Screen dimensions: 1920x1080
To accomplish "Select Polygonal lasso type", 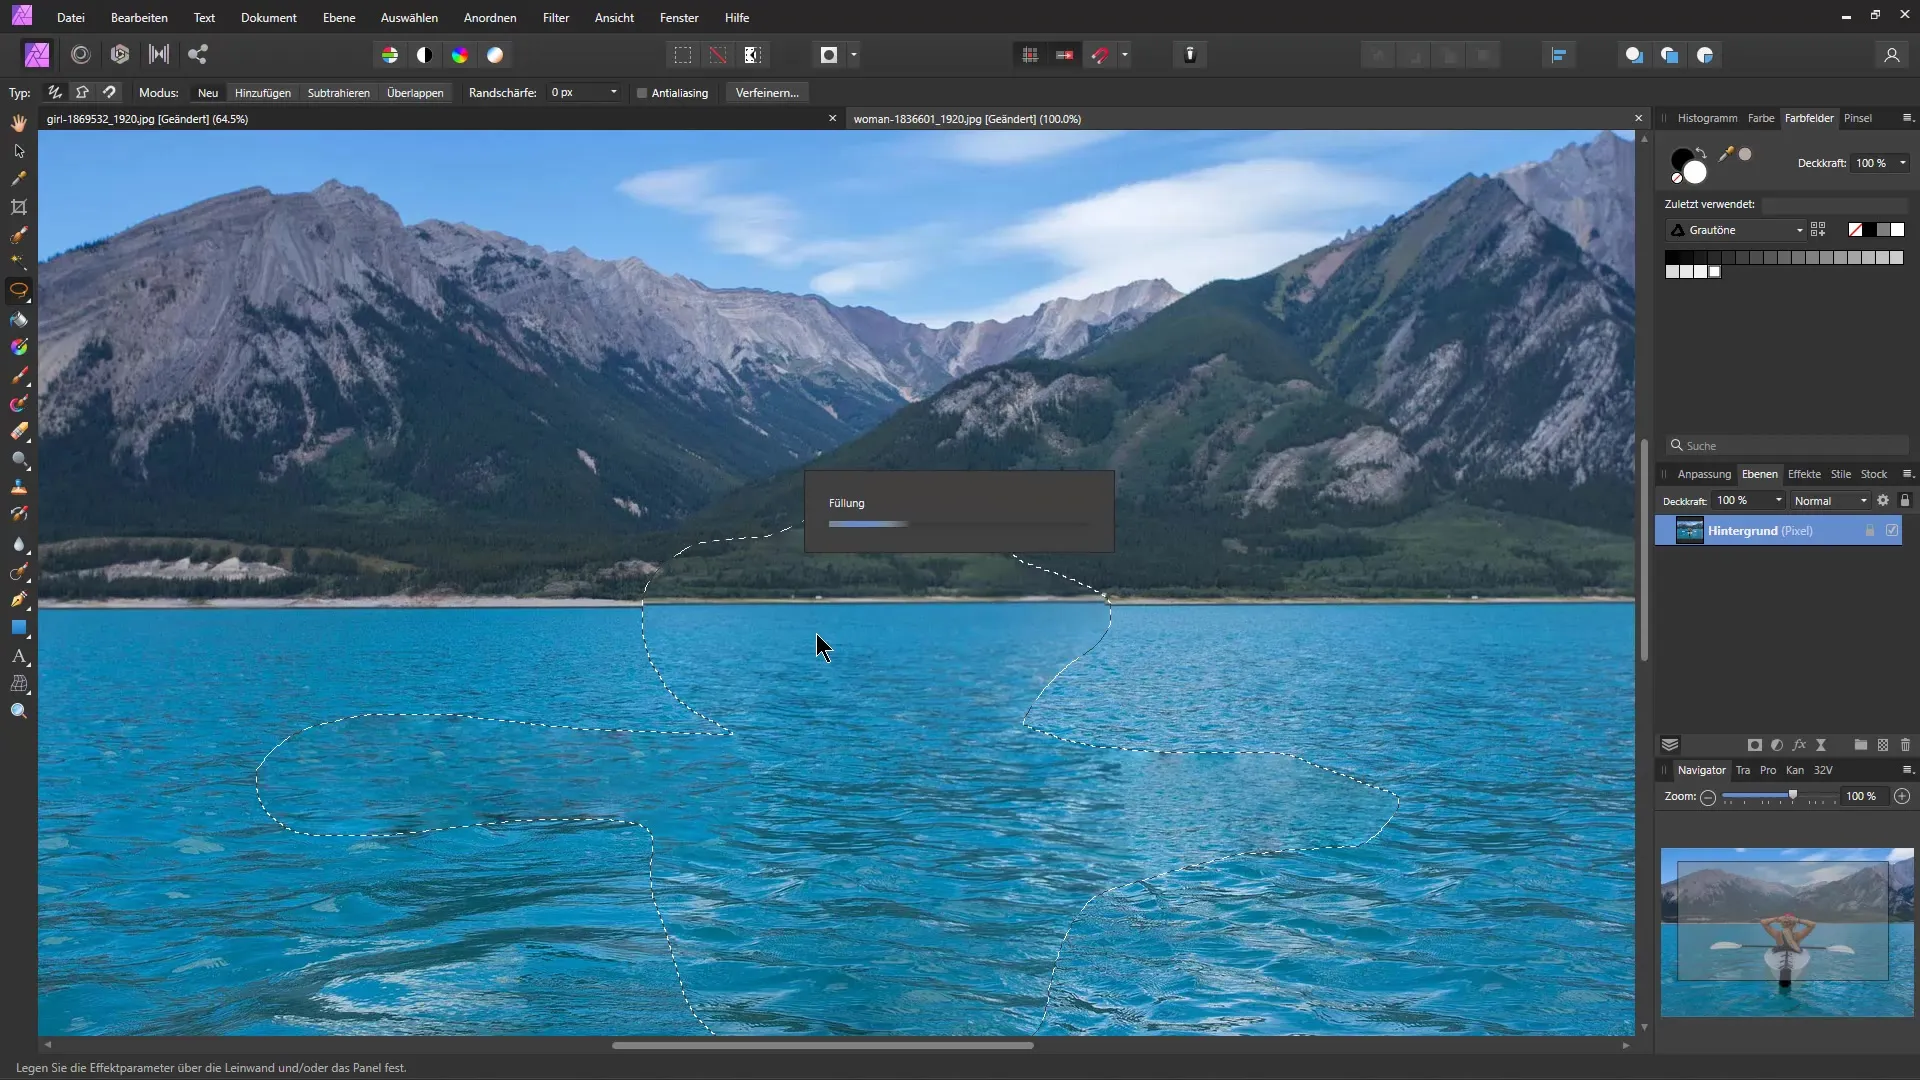I will [x=82, y=92].
